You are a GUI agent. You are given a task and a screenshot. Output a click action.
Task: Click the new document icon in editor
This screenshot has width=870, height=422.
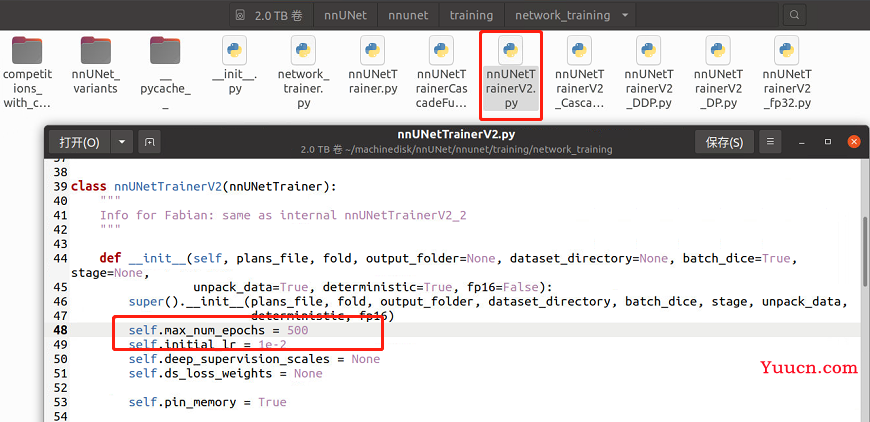coord(149,142)
